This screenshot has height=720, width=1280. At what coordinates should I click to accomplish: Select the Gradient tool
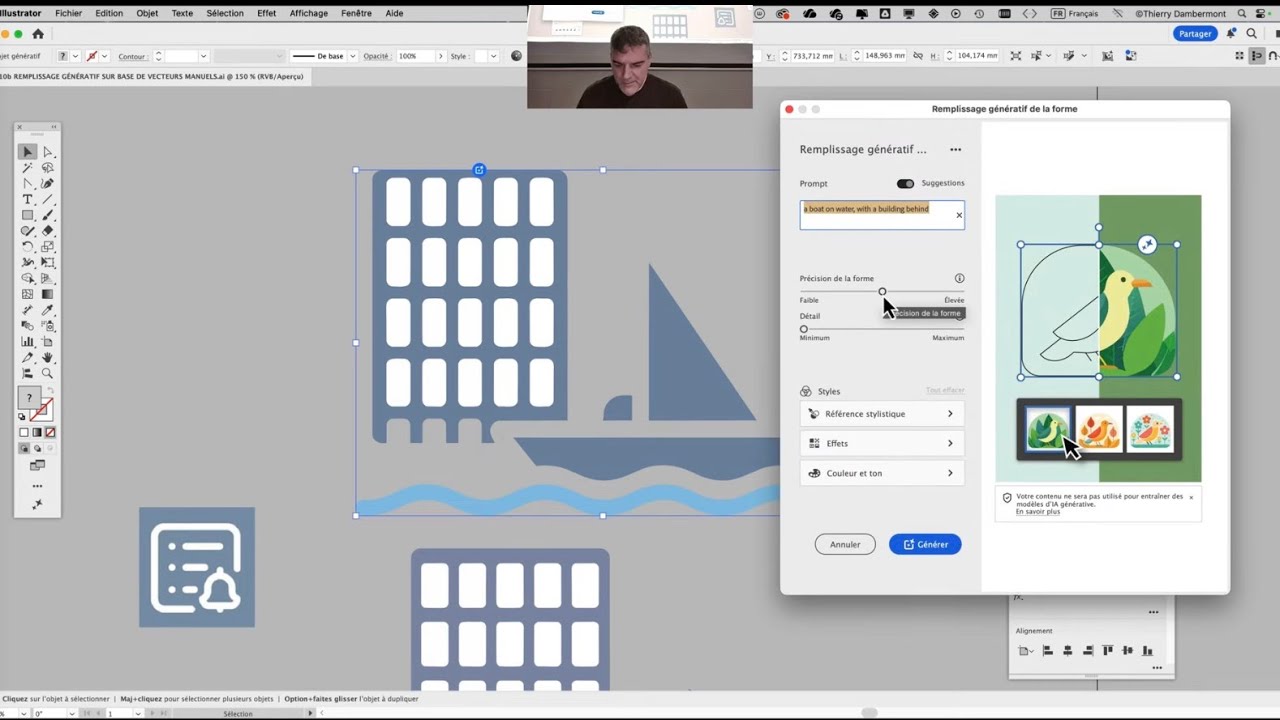(x=47, y=294)
